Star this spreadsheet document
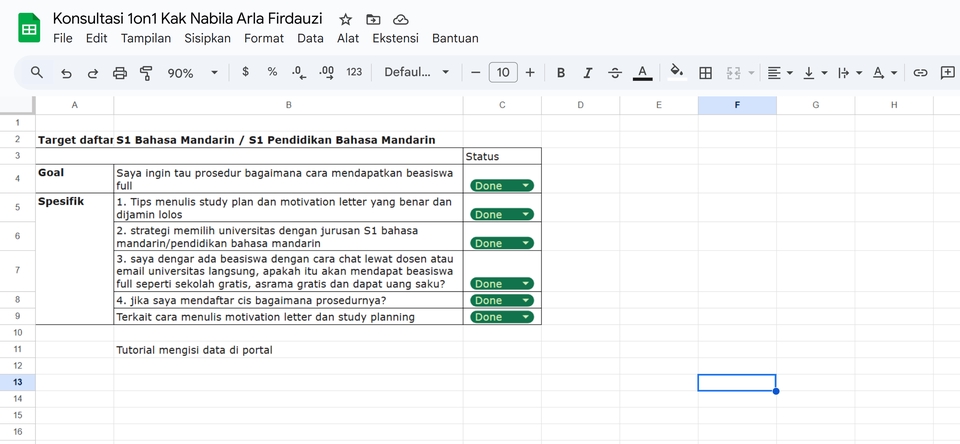 point(345,19)
